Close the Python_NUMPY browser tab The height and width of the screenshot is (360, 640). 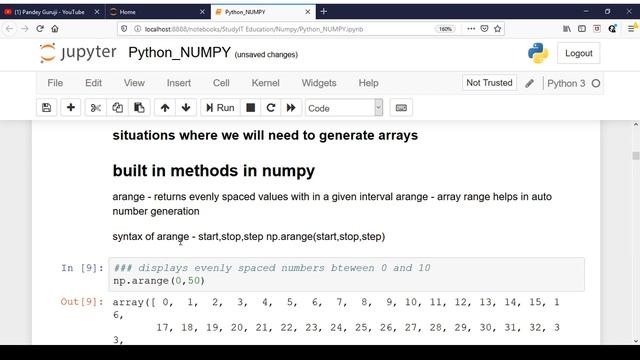click(x=308, y=12)
